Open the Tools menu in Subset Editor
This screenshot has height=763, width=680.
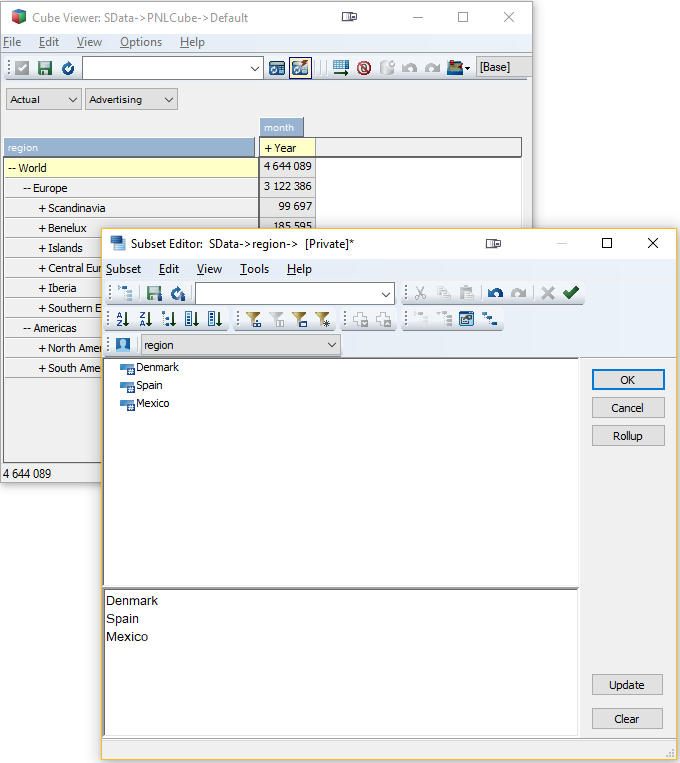tap(254, 269)
